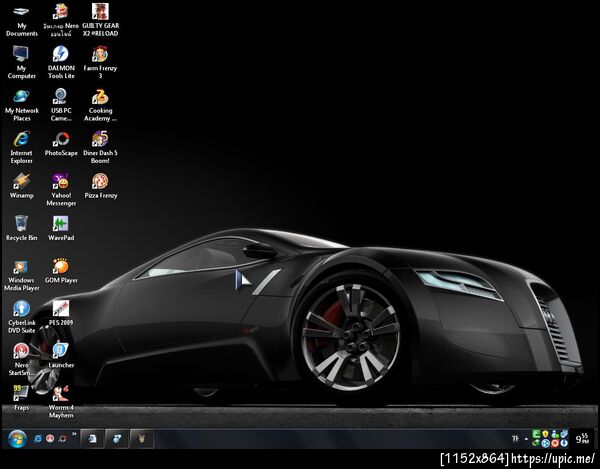This screenshot has width=600, height=469.
Task: Select the WavePad shortcut
Action: pyautogui.click(x=61, y=228)
